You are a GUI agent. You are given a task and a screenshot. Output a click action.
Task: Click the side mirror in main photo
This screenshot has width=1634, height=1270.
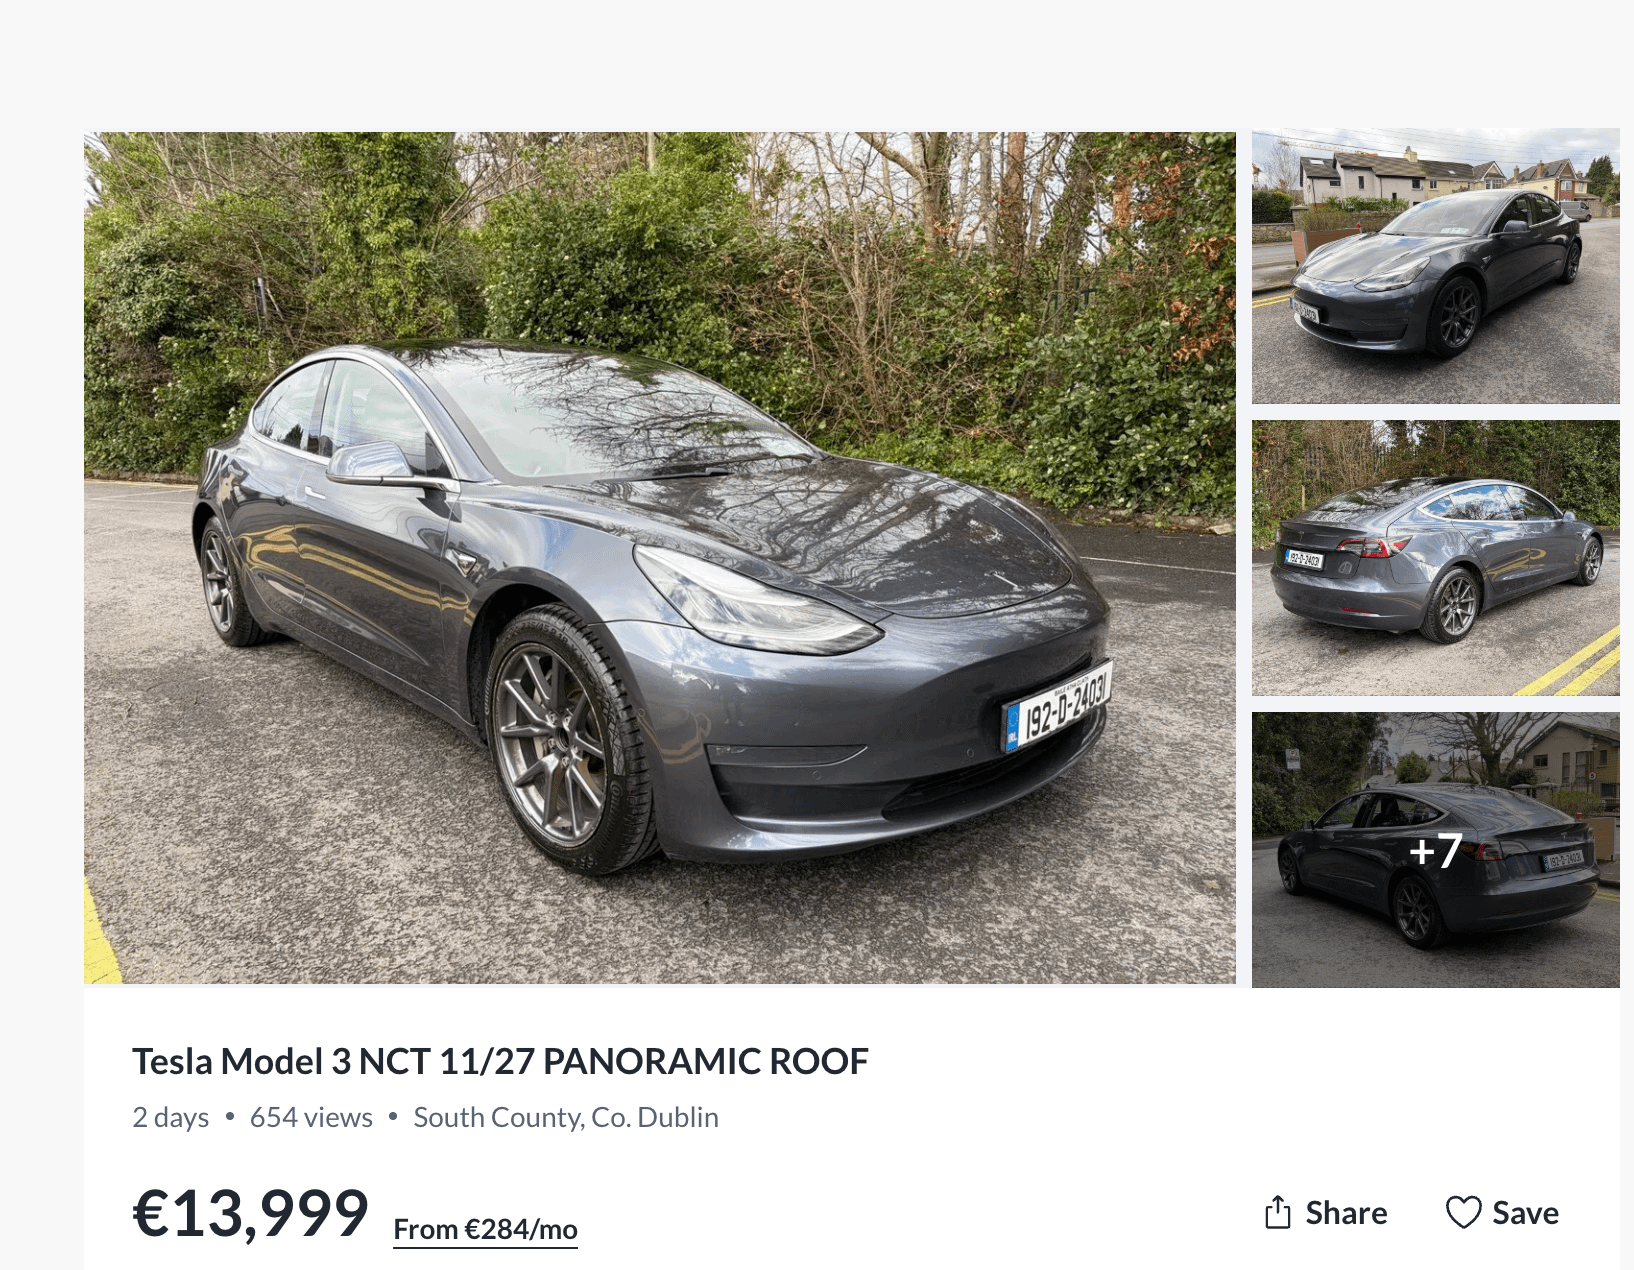370,463
